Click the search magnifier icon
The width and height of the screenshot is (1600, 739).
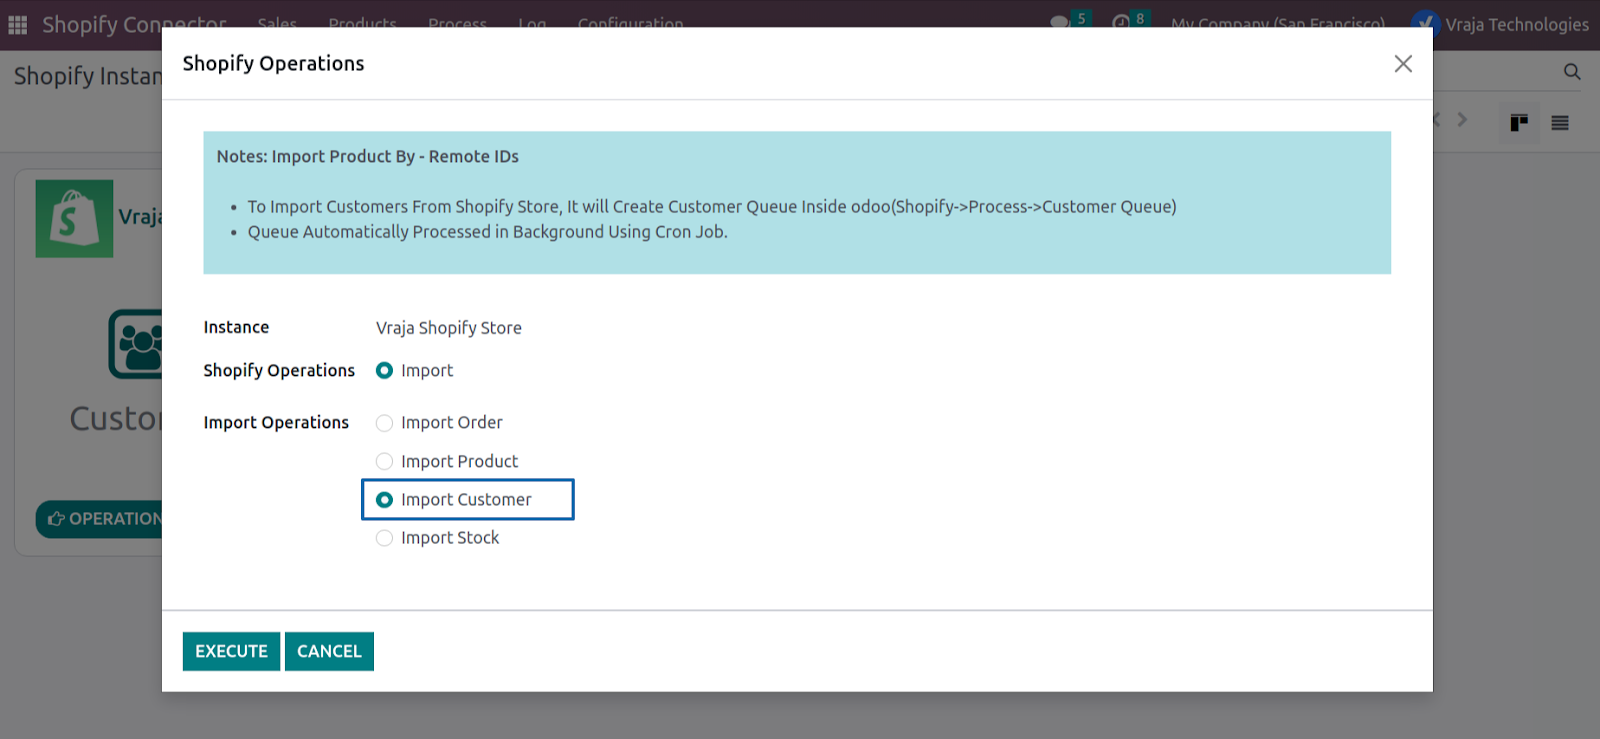coord(1572,72)
